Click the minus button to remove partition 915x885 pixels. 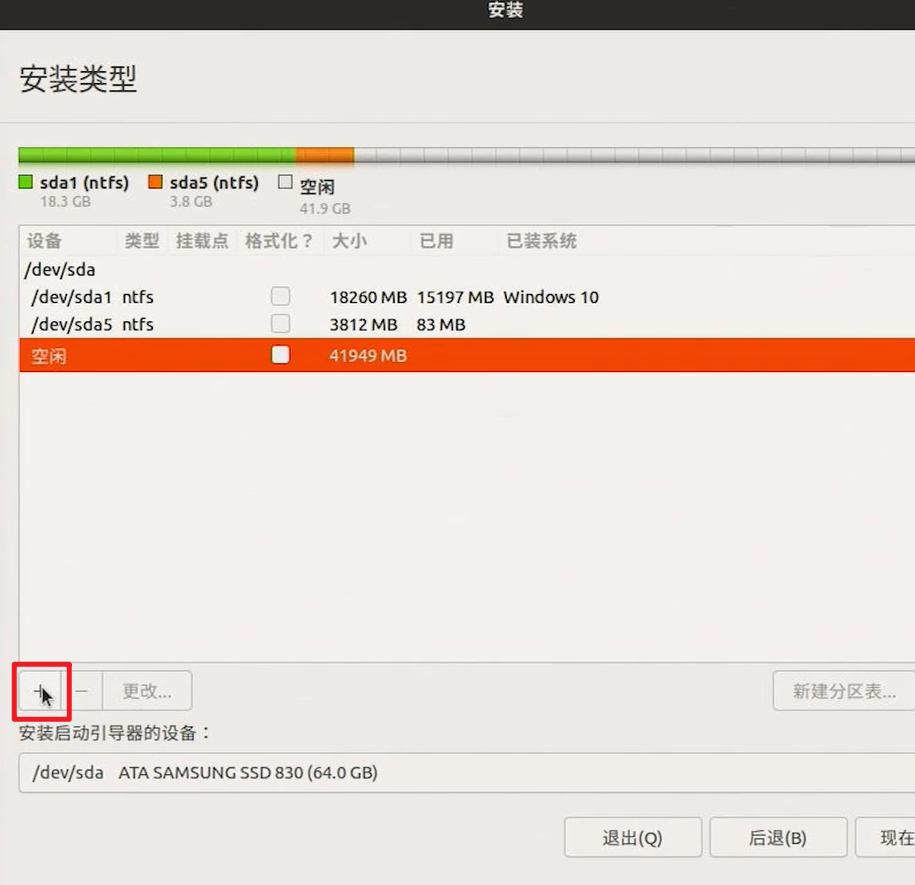82,691
